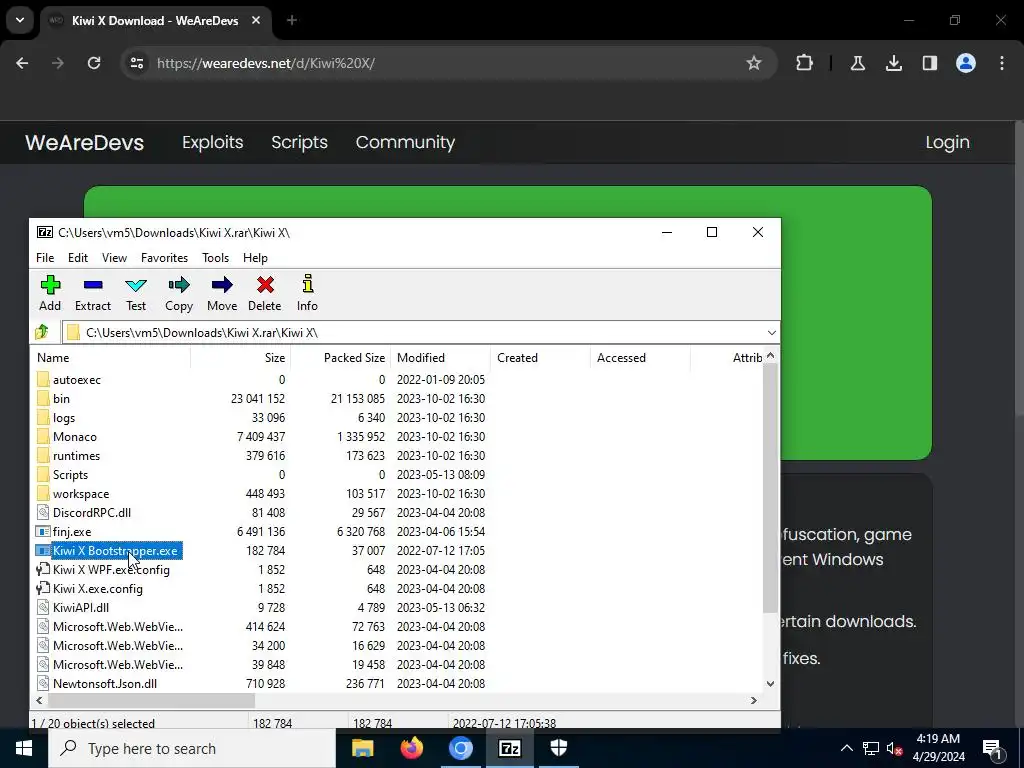Open the Help menu
Screen dimensions: 1024x768
pos(255,258)
